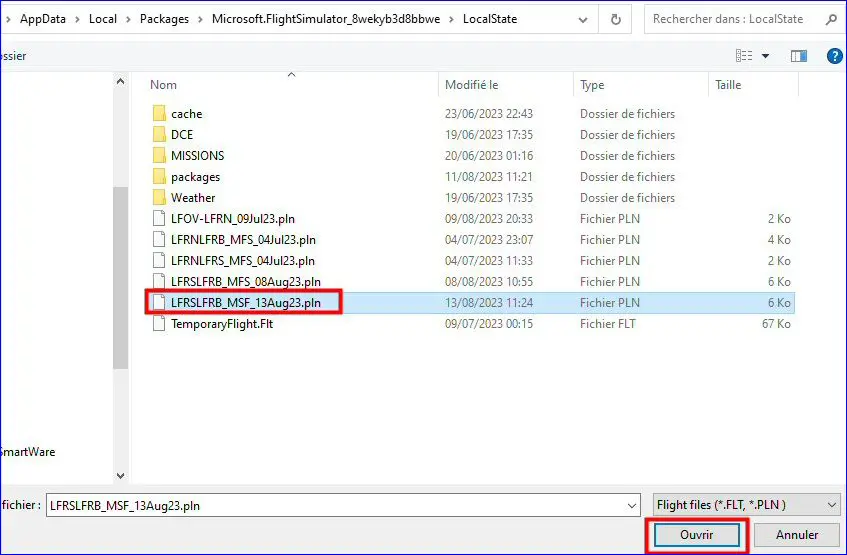Viewport: 847px width, 555px height.
Task: Go to Local in the breadcrumb
Action: 103,19
